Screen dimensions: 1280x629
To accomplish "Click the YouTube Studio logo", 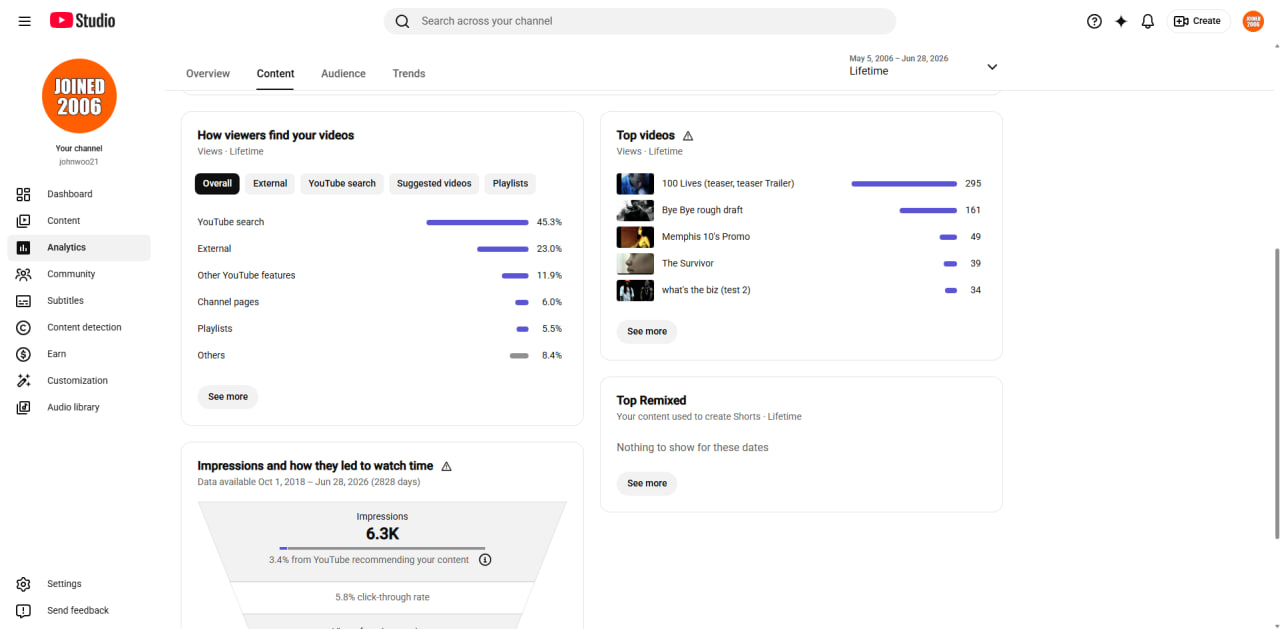I will 82,21.
